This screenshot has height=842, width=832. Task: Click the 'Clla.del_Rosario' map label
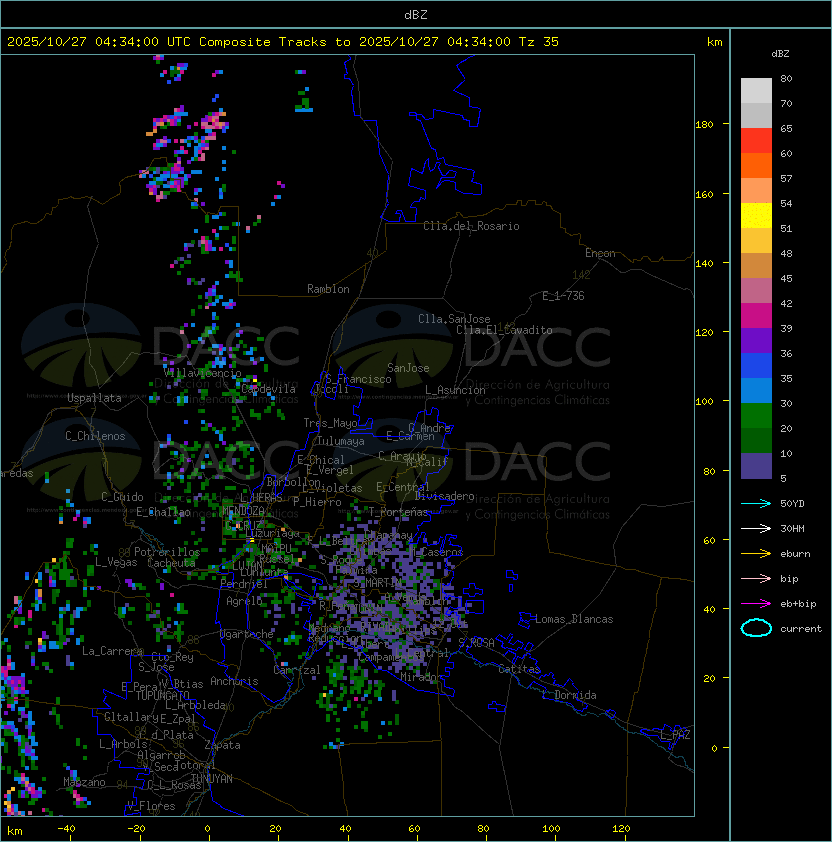471,226
